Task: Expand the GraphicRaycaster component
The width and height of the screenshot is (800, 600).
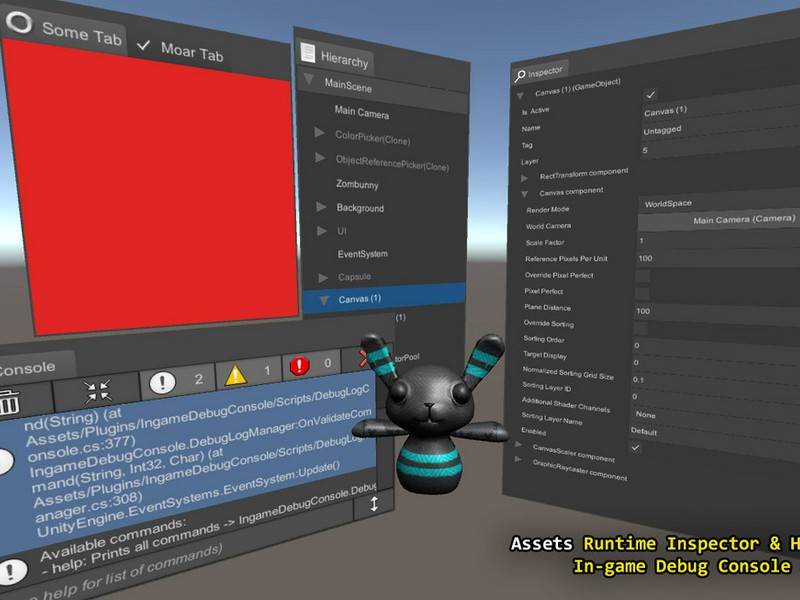Action: click(x=518, y=459)
